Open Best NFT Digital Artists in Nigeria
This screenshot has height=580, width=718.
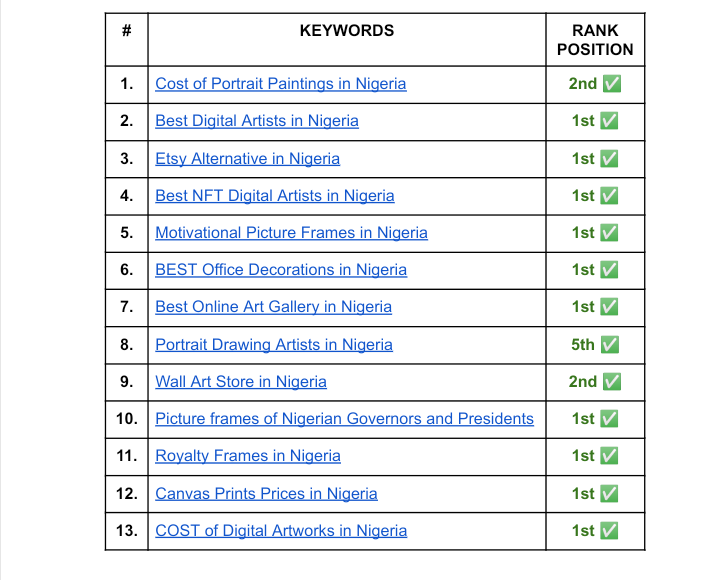[274, 196]
